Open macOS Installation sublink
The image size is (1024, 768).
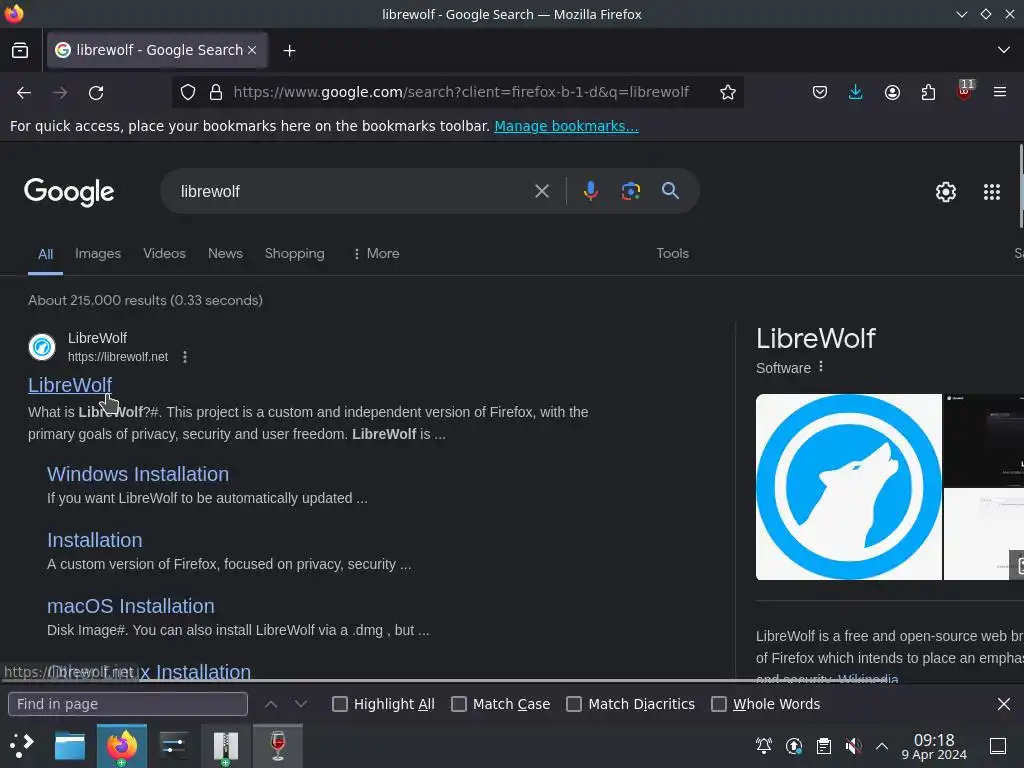(131, 606)
